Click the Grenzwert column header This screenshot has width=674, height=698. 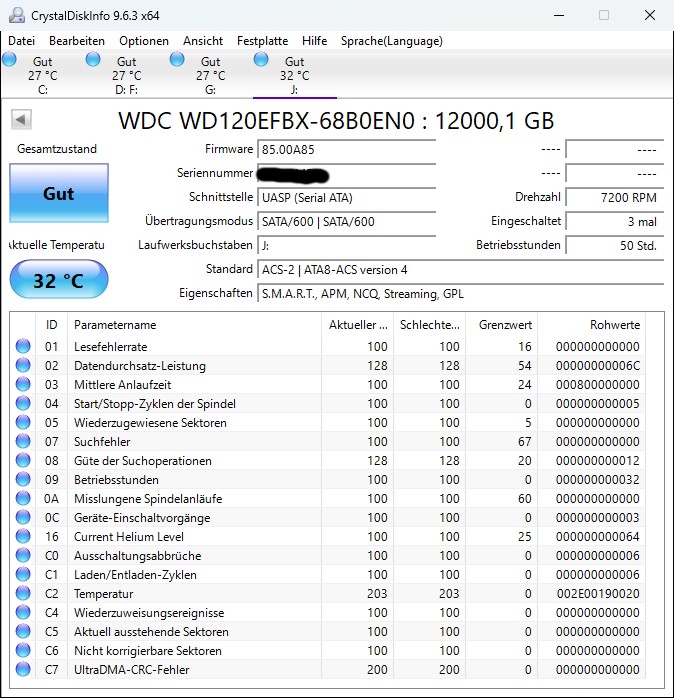click(x=502, y=325)
